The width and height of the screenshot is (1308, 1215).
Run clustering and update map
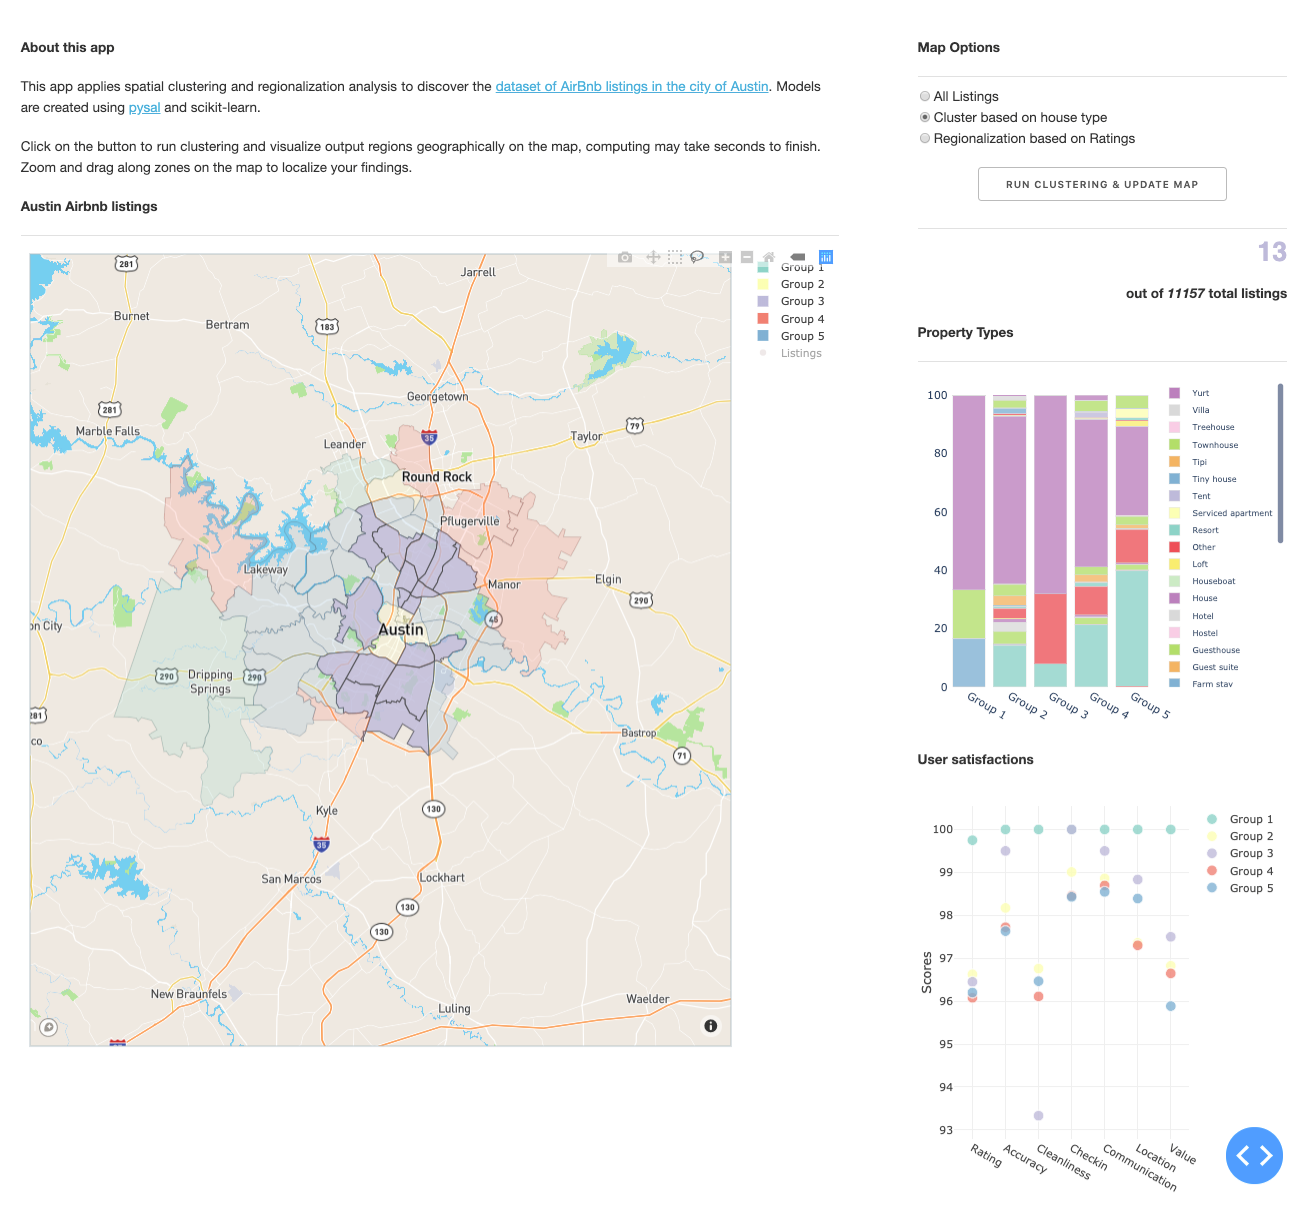coord(1102,184)
